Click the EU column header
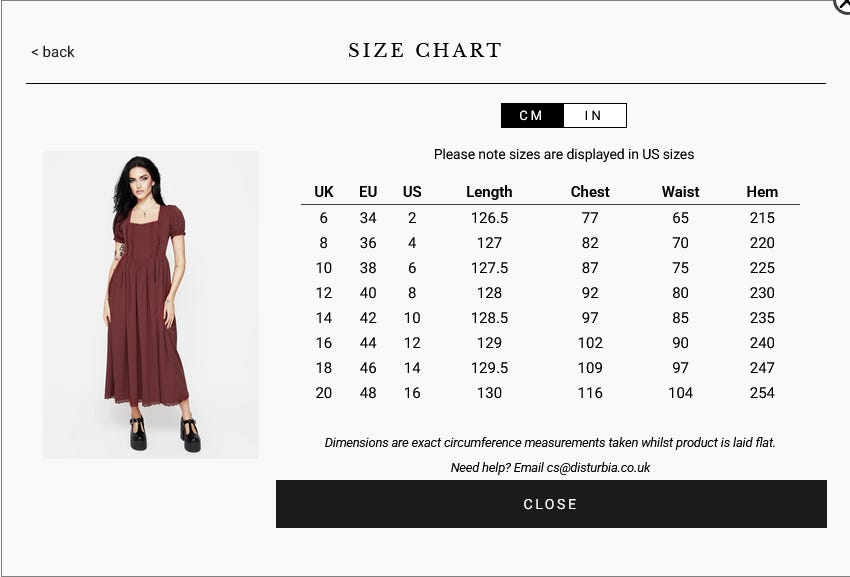 [x=368, y=192]
